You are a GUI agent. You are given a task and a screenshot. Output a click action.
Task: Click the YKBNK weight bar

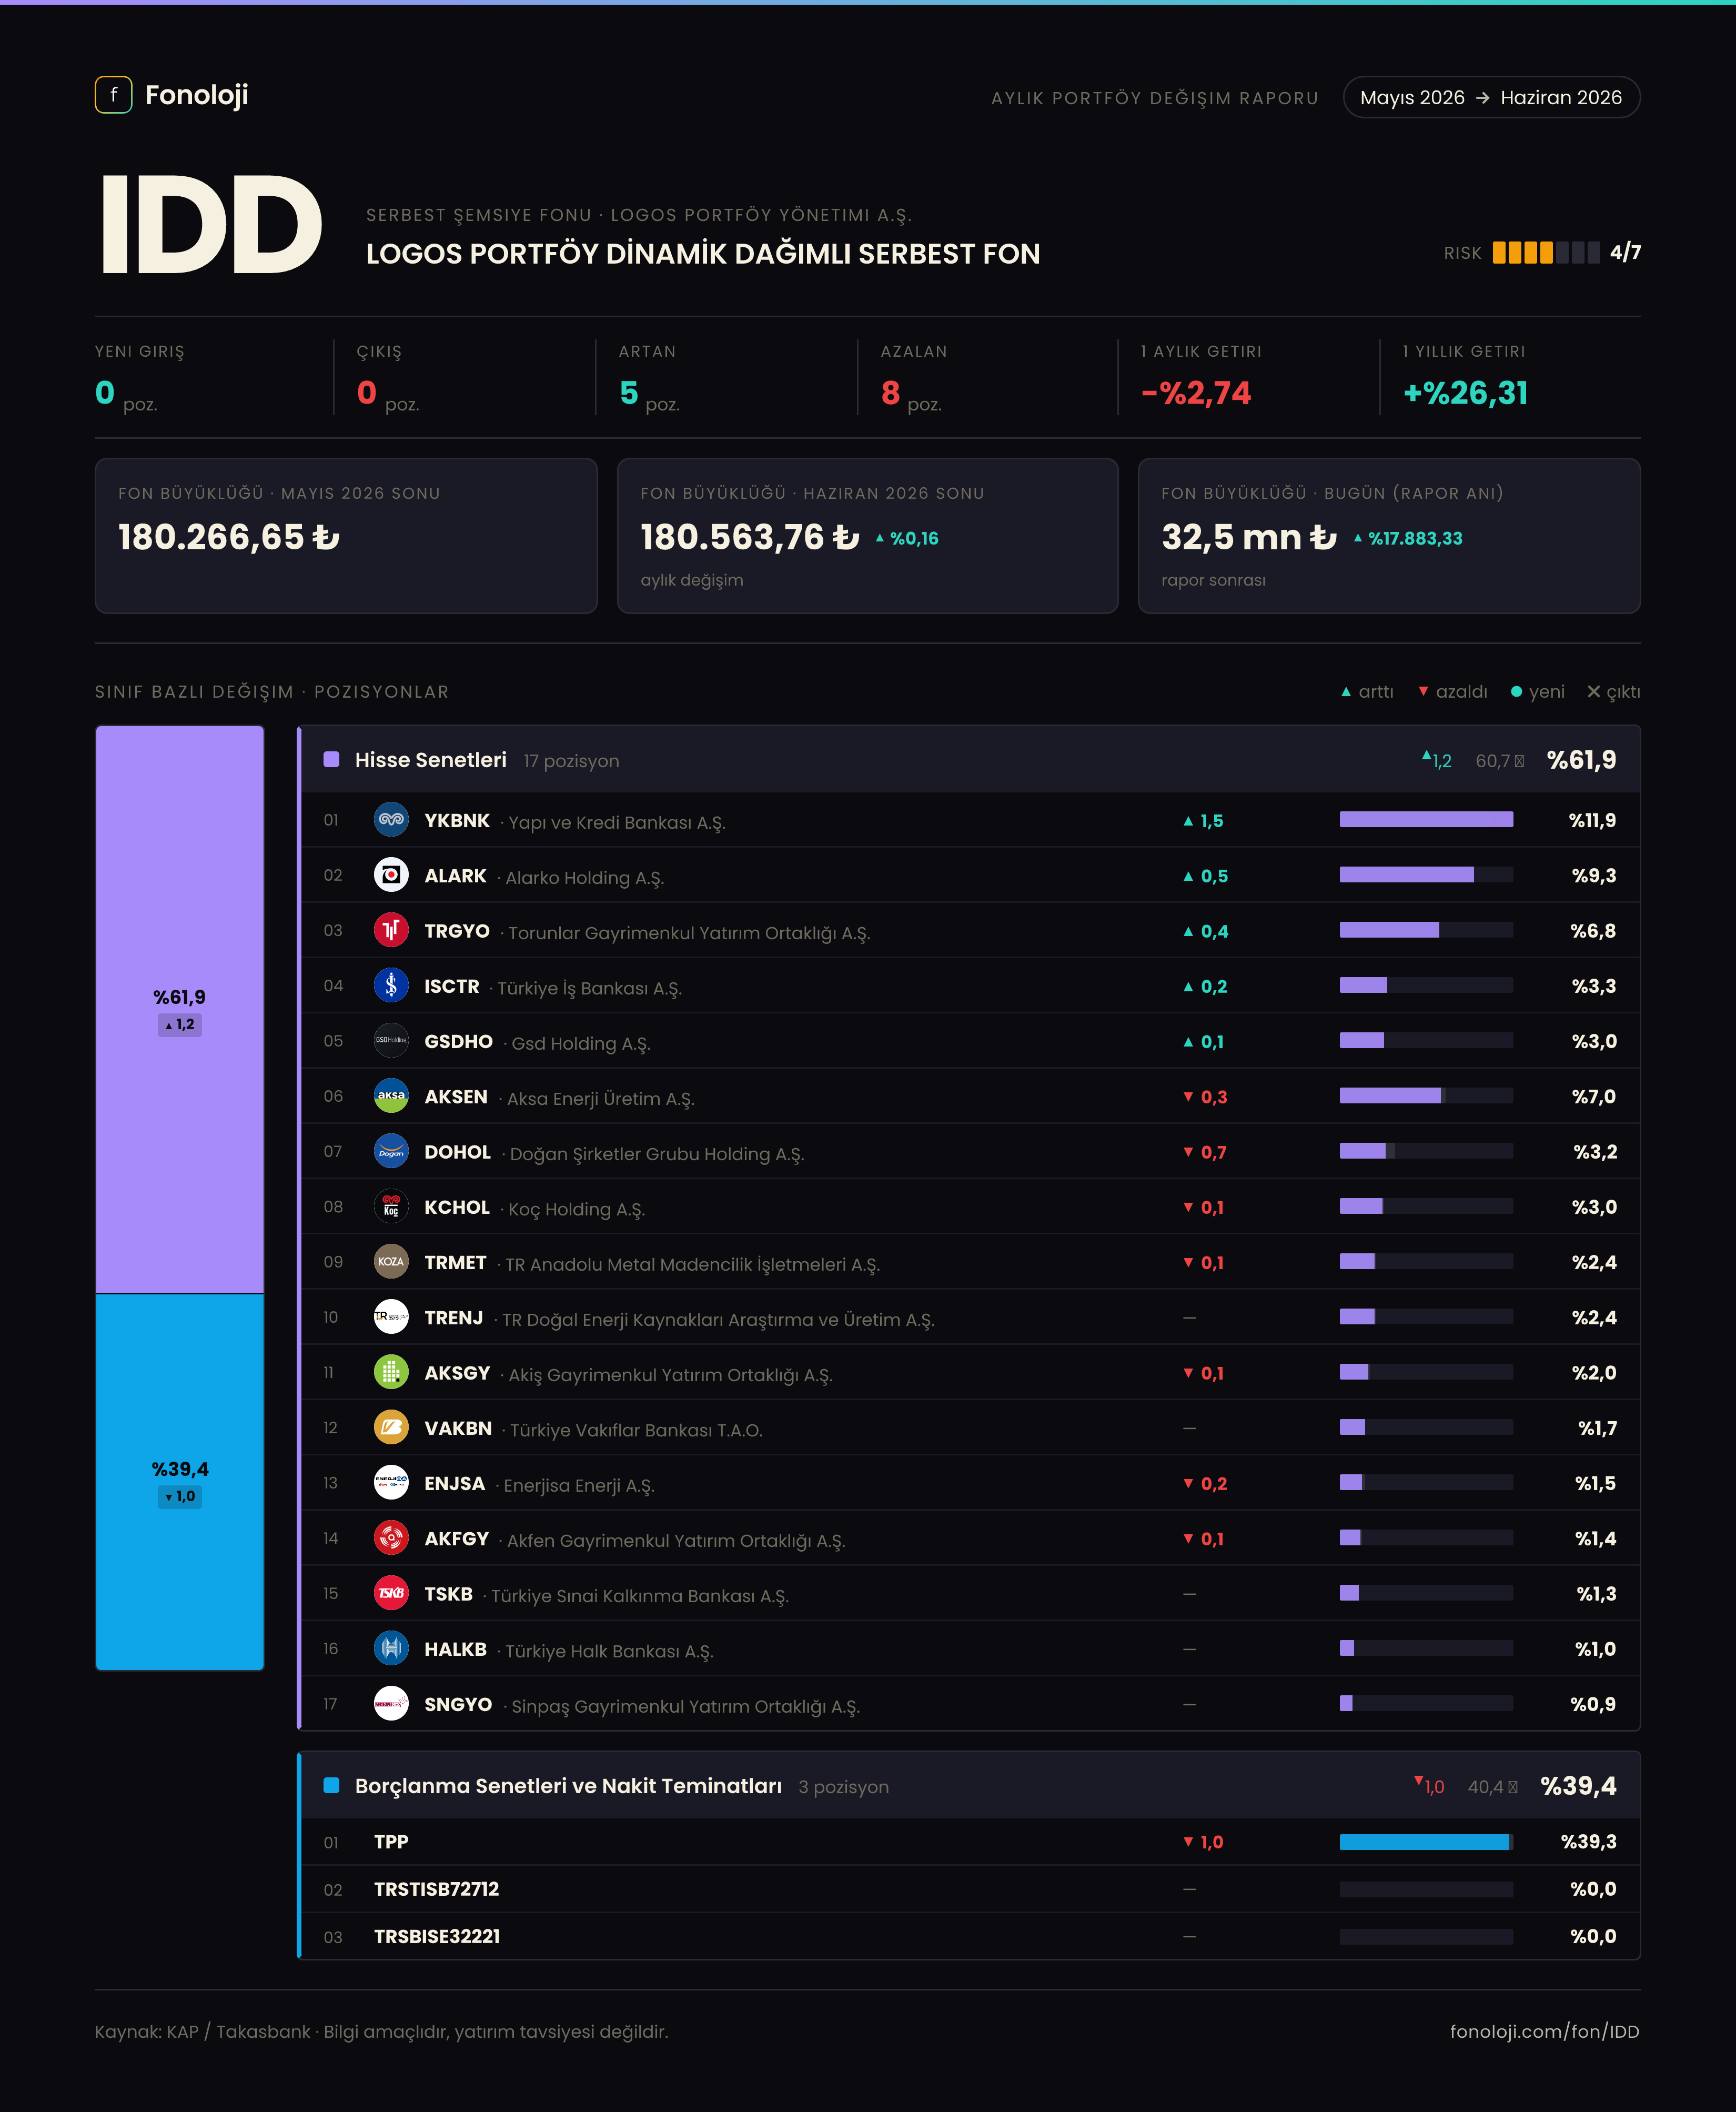click(1426, 820)
